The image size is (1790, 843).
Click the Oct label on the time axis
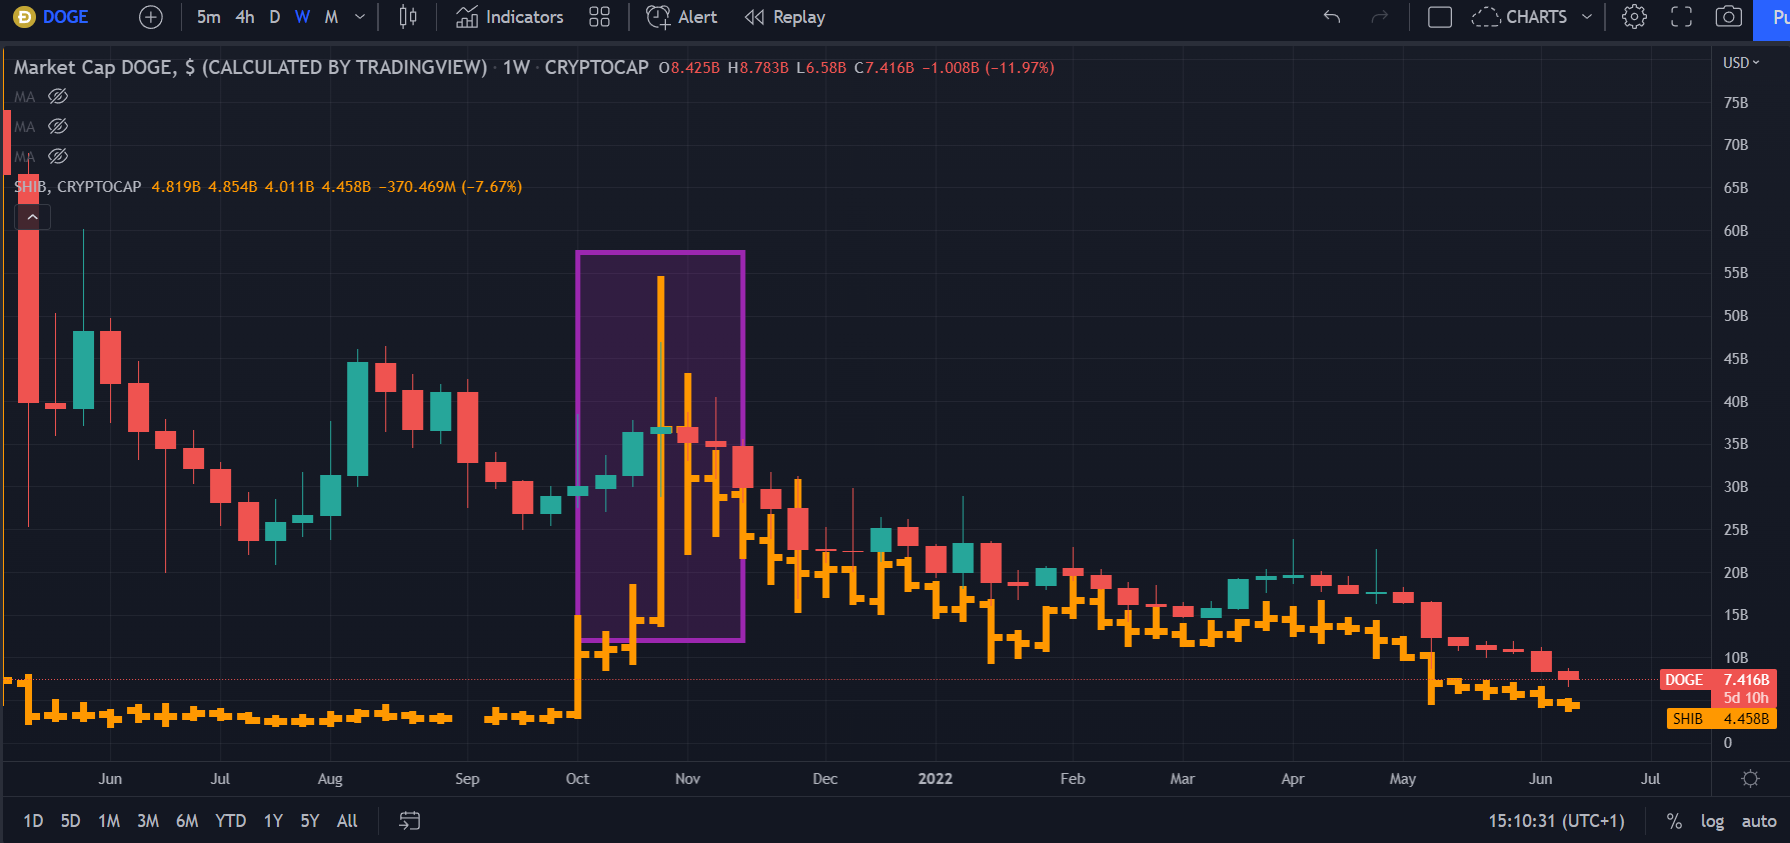(x=577, y=778)
